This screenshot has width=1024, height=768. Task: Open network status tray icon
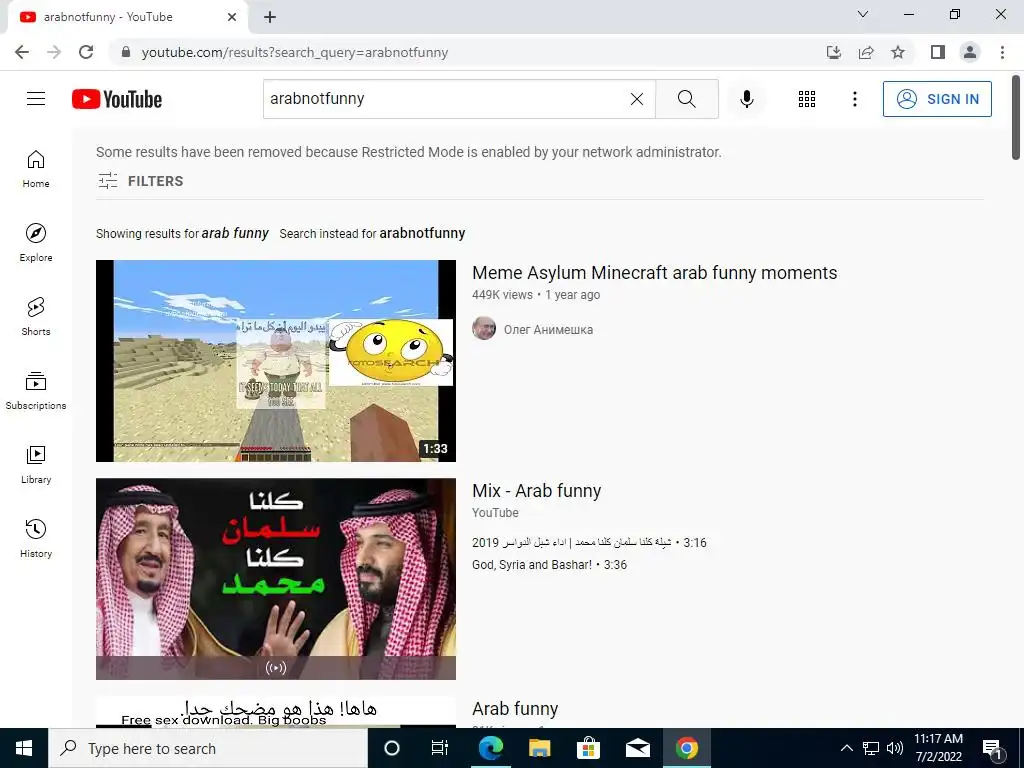[x=871, y=748]
